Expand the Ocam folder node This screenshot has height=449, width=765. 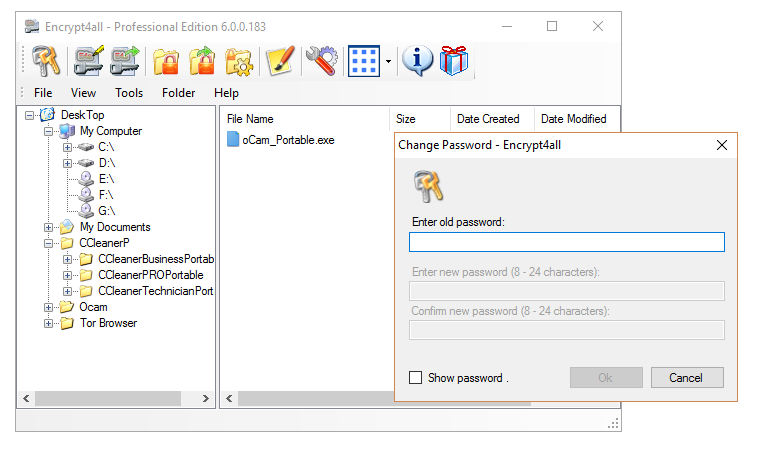point(48,307)
